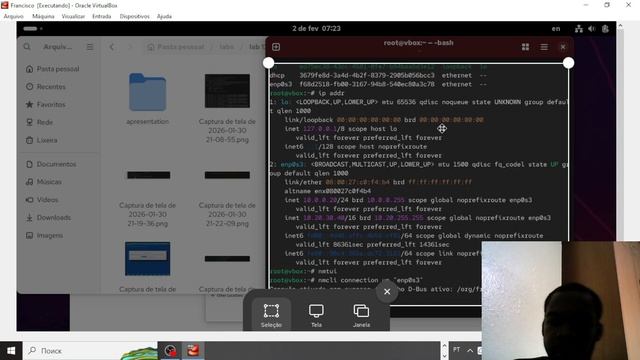
Task: Open the VirtualBox Arquivo menu
Action: coord(13,16)
